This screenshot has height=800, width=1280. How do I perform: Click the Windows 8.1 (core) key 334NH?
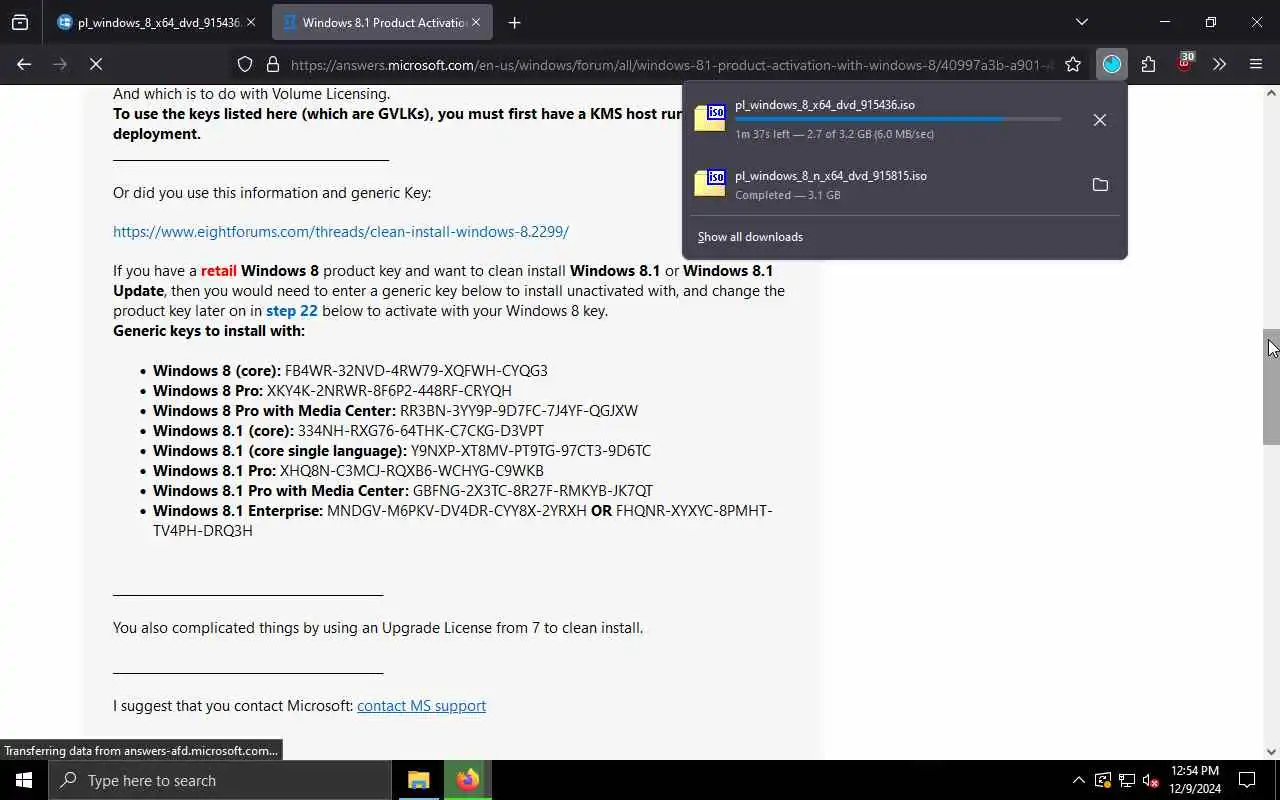[421, 430]
